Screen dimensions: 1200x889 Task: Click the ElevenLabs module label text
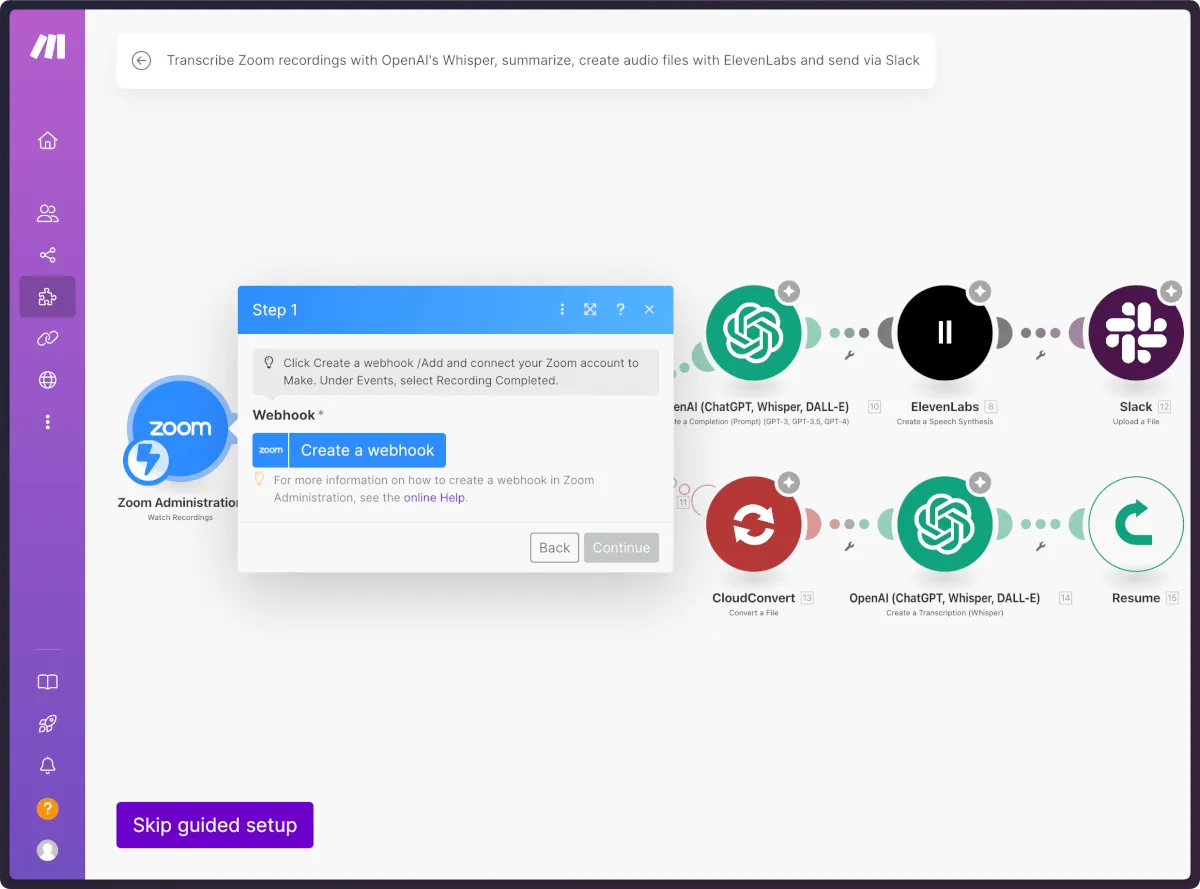944,407
